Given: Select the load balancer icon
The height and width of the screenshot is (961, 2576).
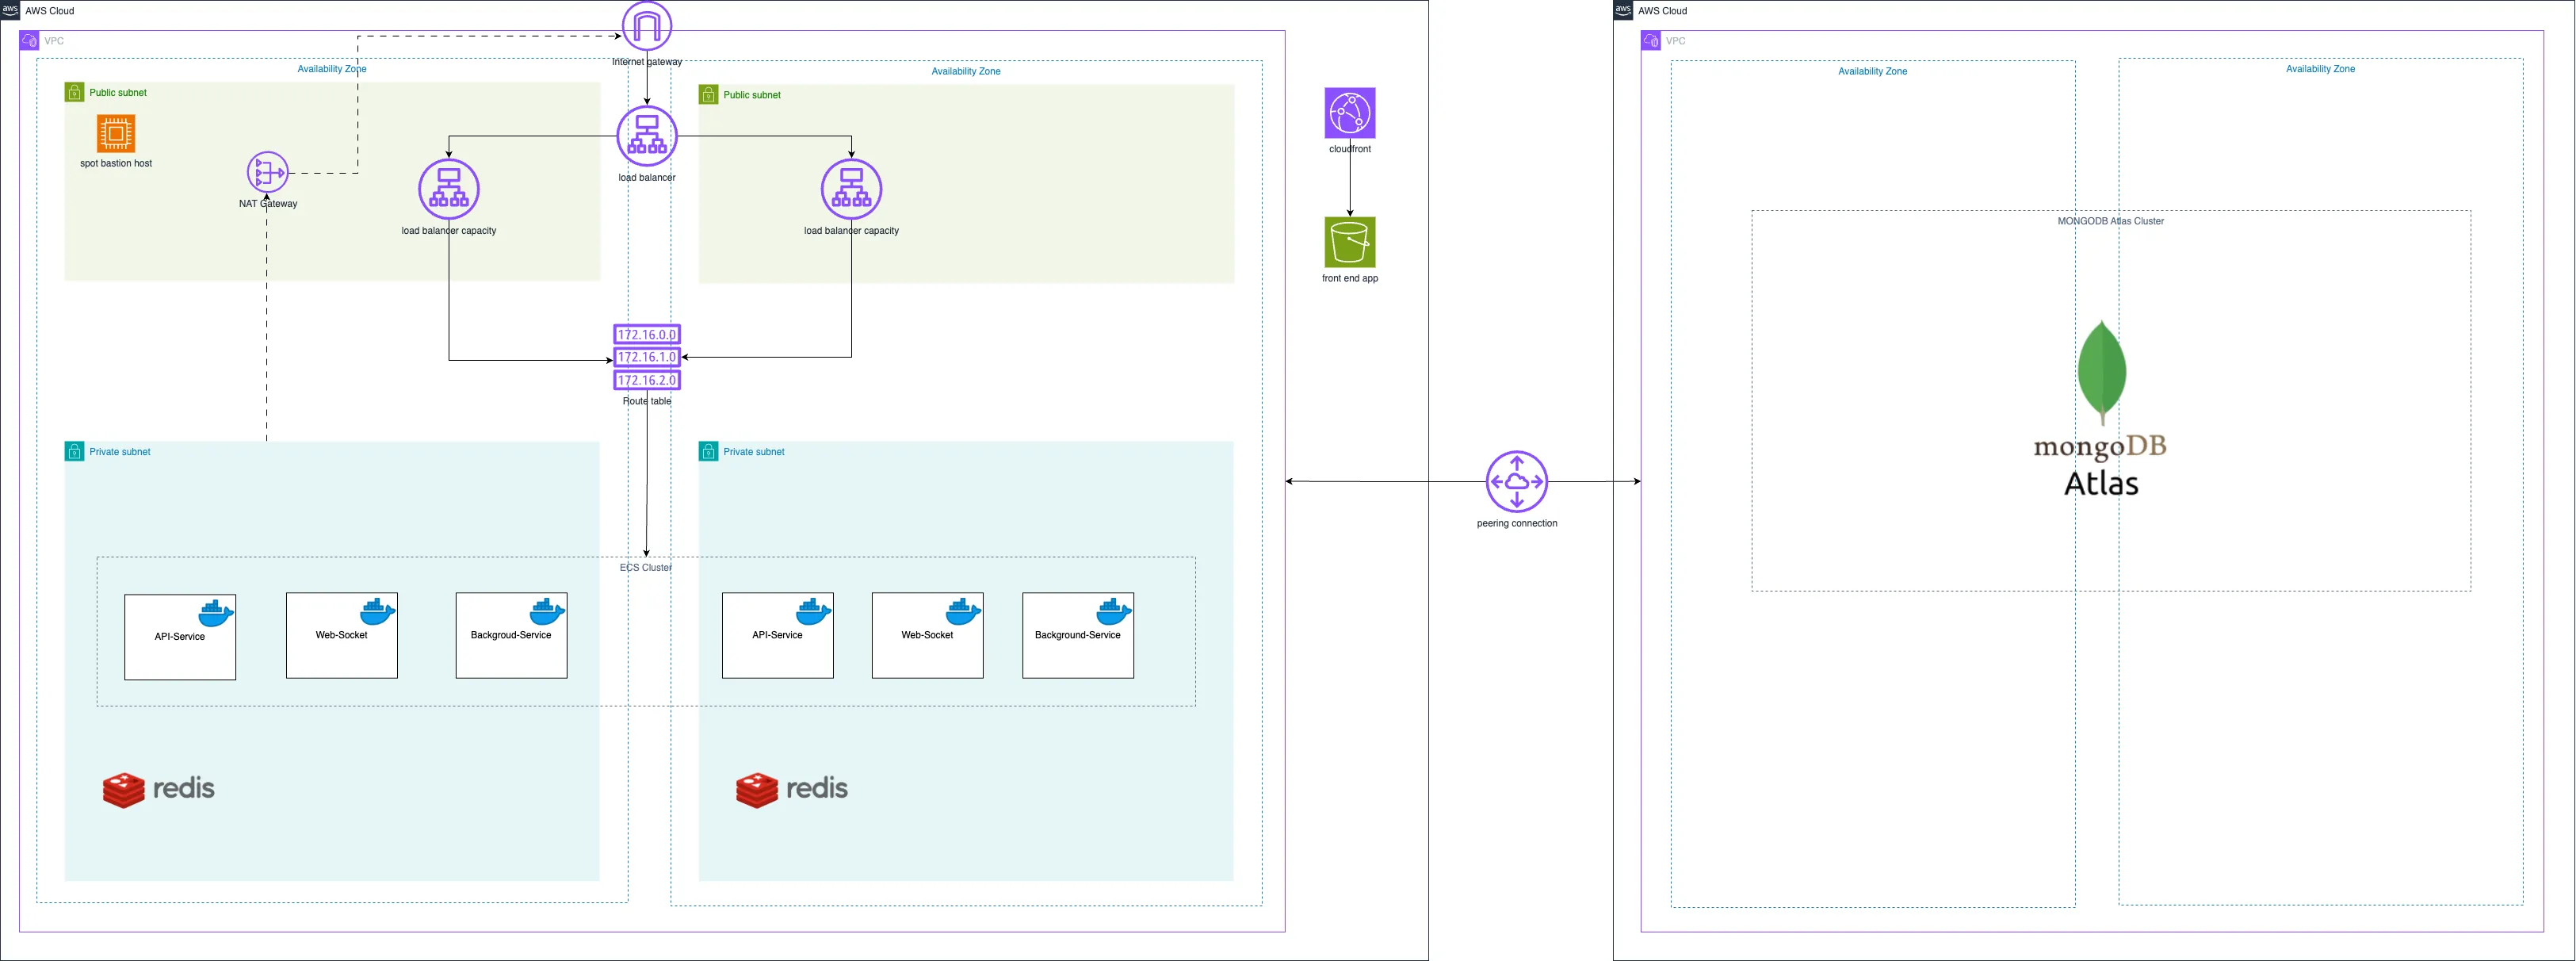Looking at the screenshot, I should pos(646,135).
